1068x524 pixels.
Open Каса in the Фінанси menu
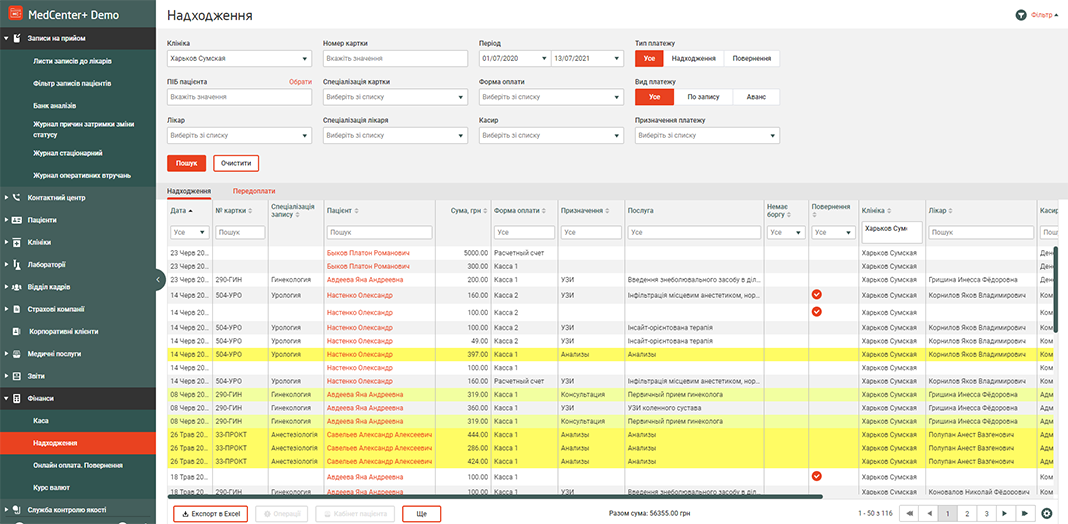pyautogui.click(x=41, y=421)
